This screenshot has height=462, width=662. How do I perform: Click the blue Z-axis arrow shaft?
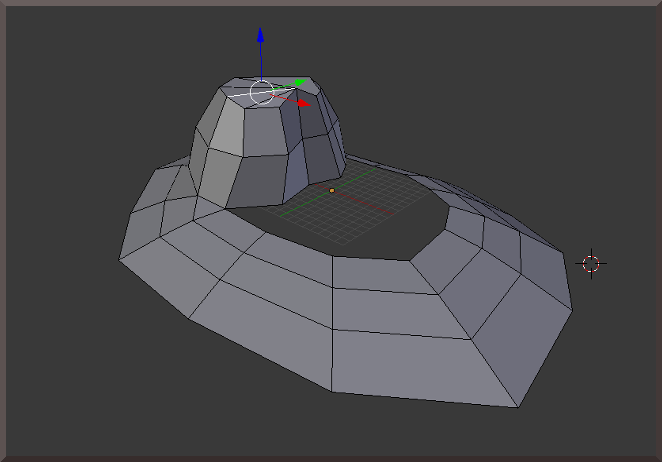(260, 60)
